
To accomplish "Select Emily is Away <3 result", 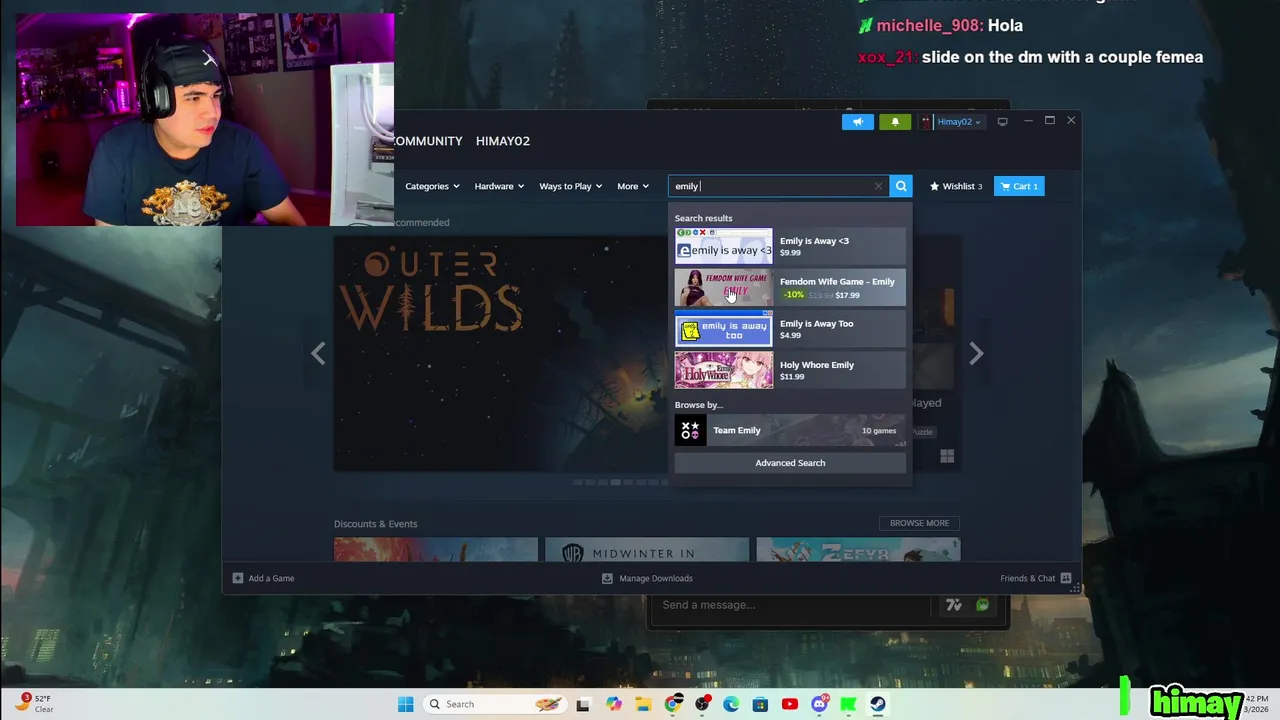I will tap(790, 246).
